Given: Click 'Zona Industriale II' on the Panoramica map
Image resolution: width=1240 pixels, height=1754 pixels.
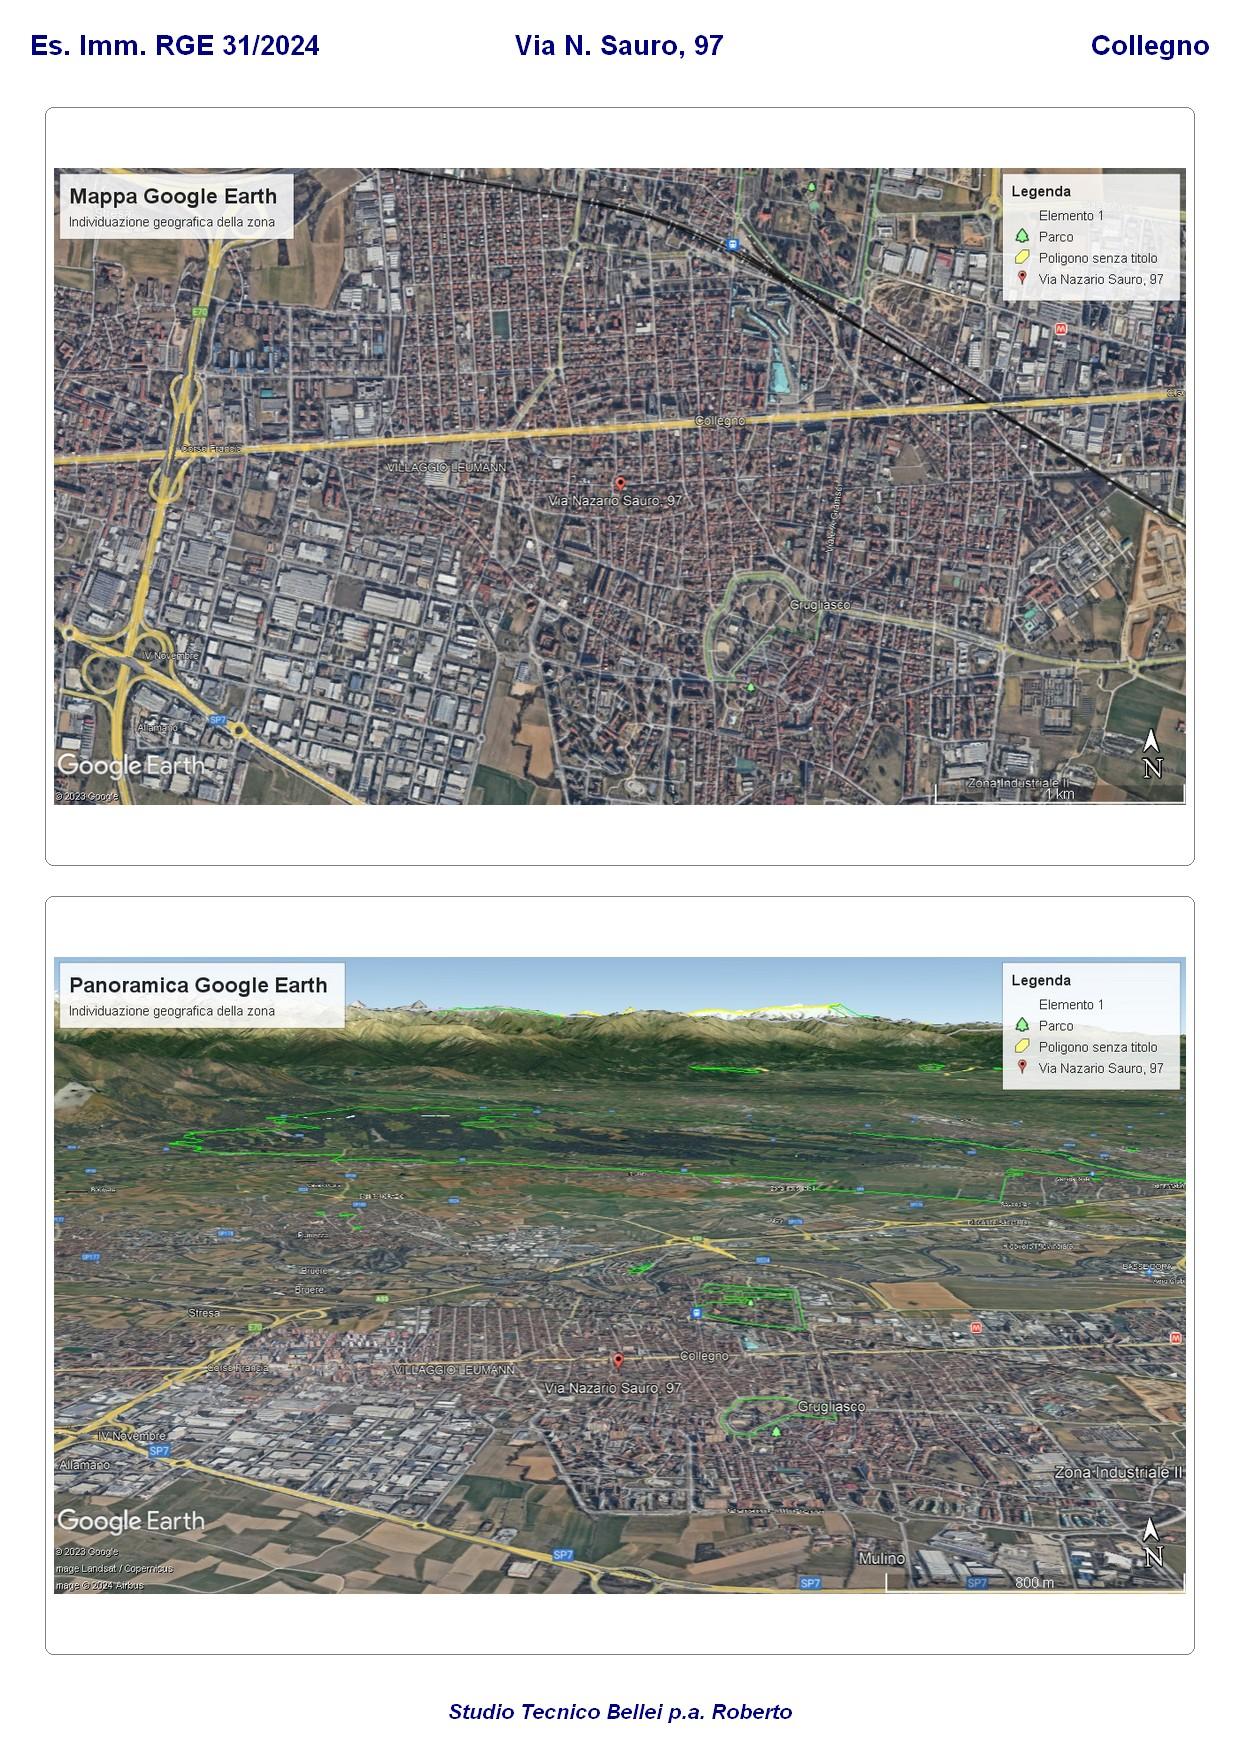Looking at the screenshot, I should [1119, 1473].
